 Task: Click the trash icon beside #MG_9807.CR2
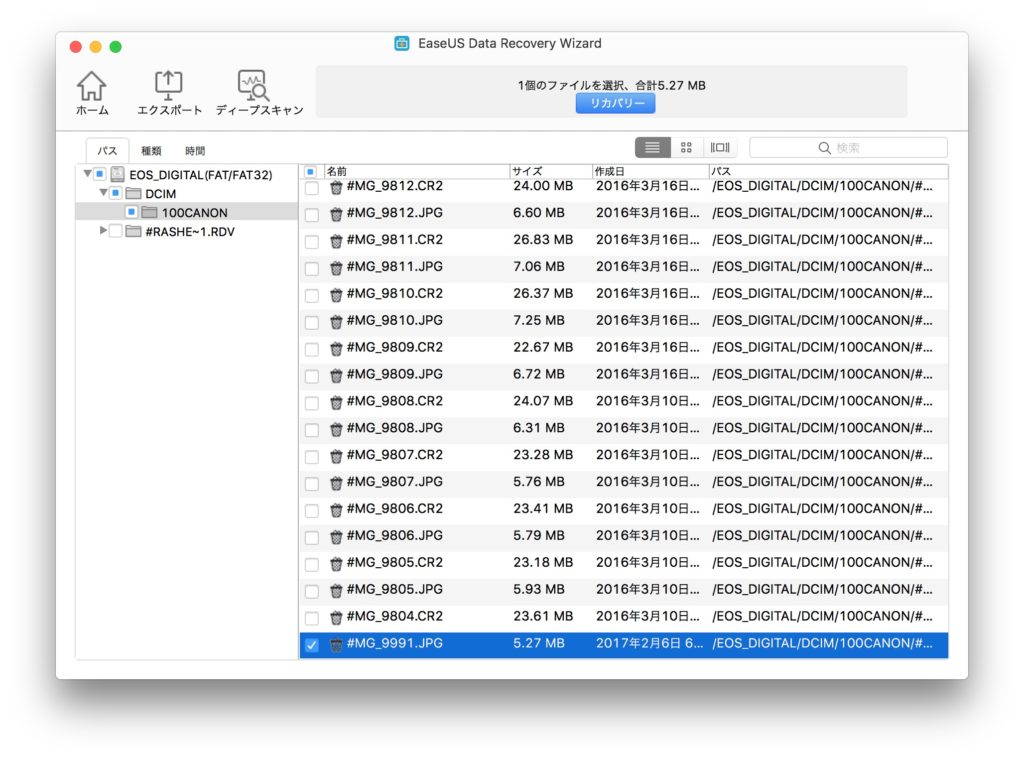[x=336, y=456]
